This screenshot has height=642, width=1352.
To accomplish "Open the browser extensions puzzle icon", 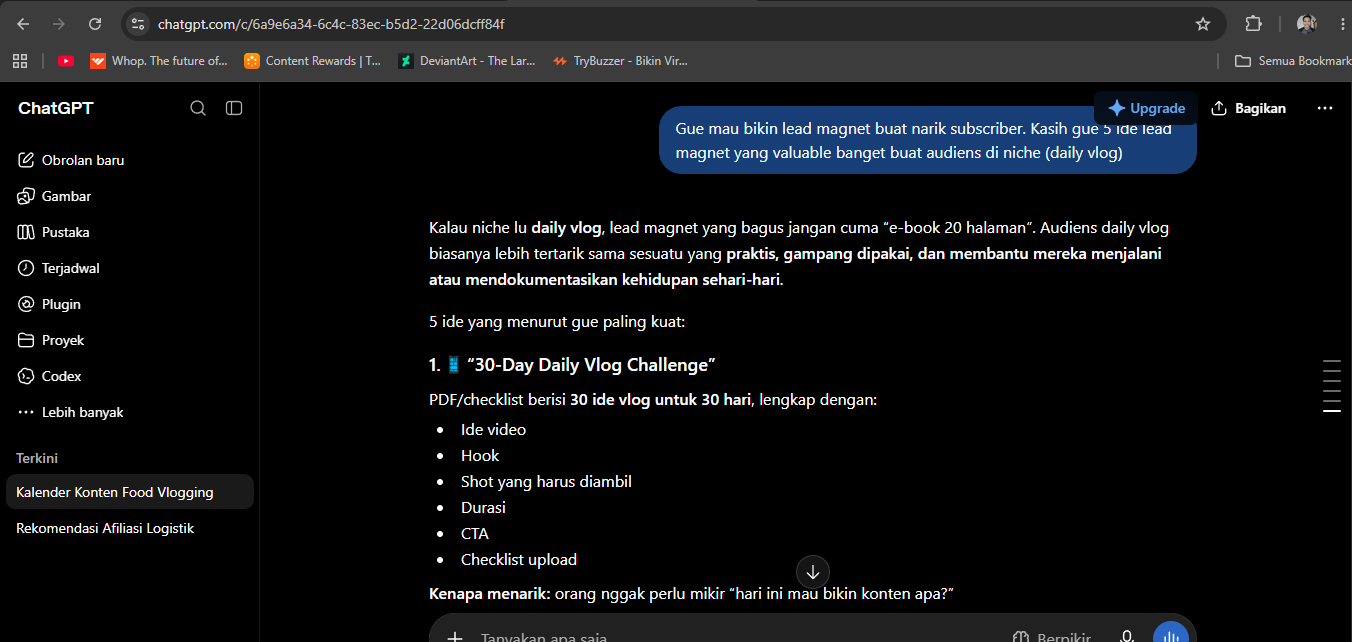I will pyautogui.click(x=1253, y=24).
